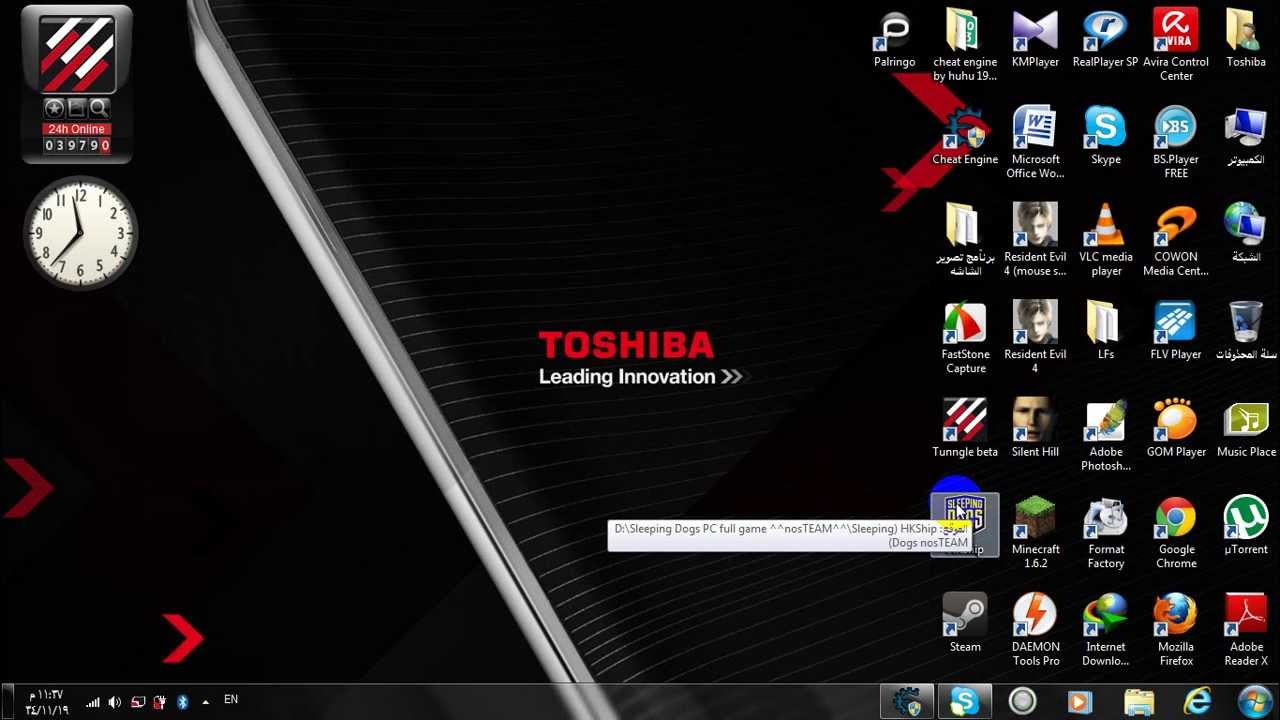Viewport: 1280px width, 720px height.
Task: Launch FLV Player shortcut
Action: pos(1176,331)
